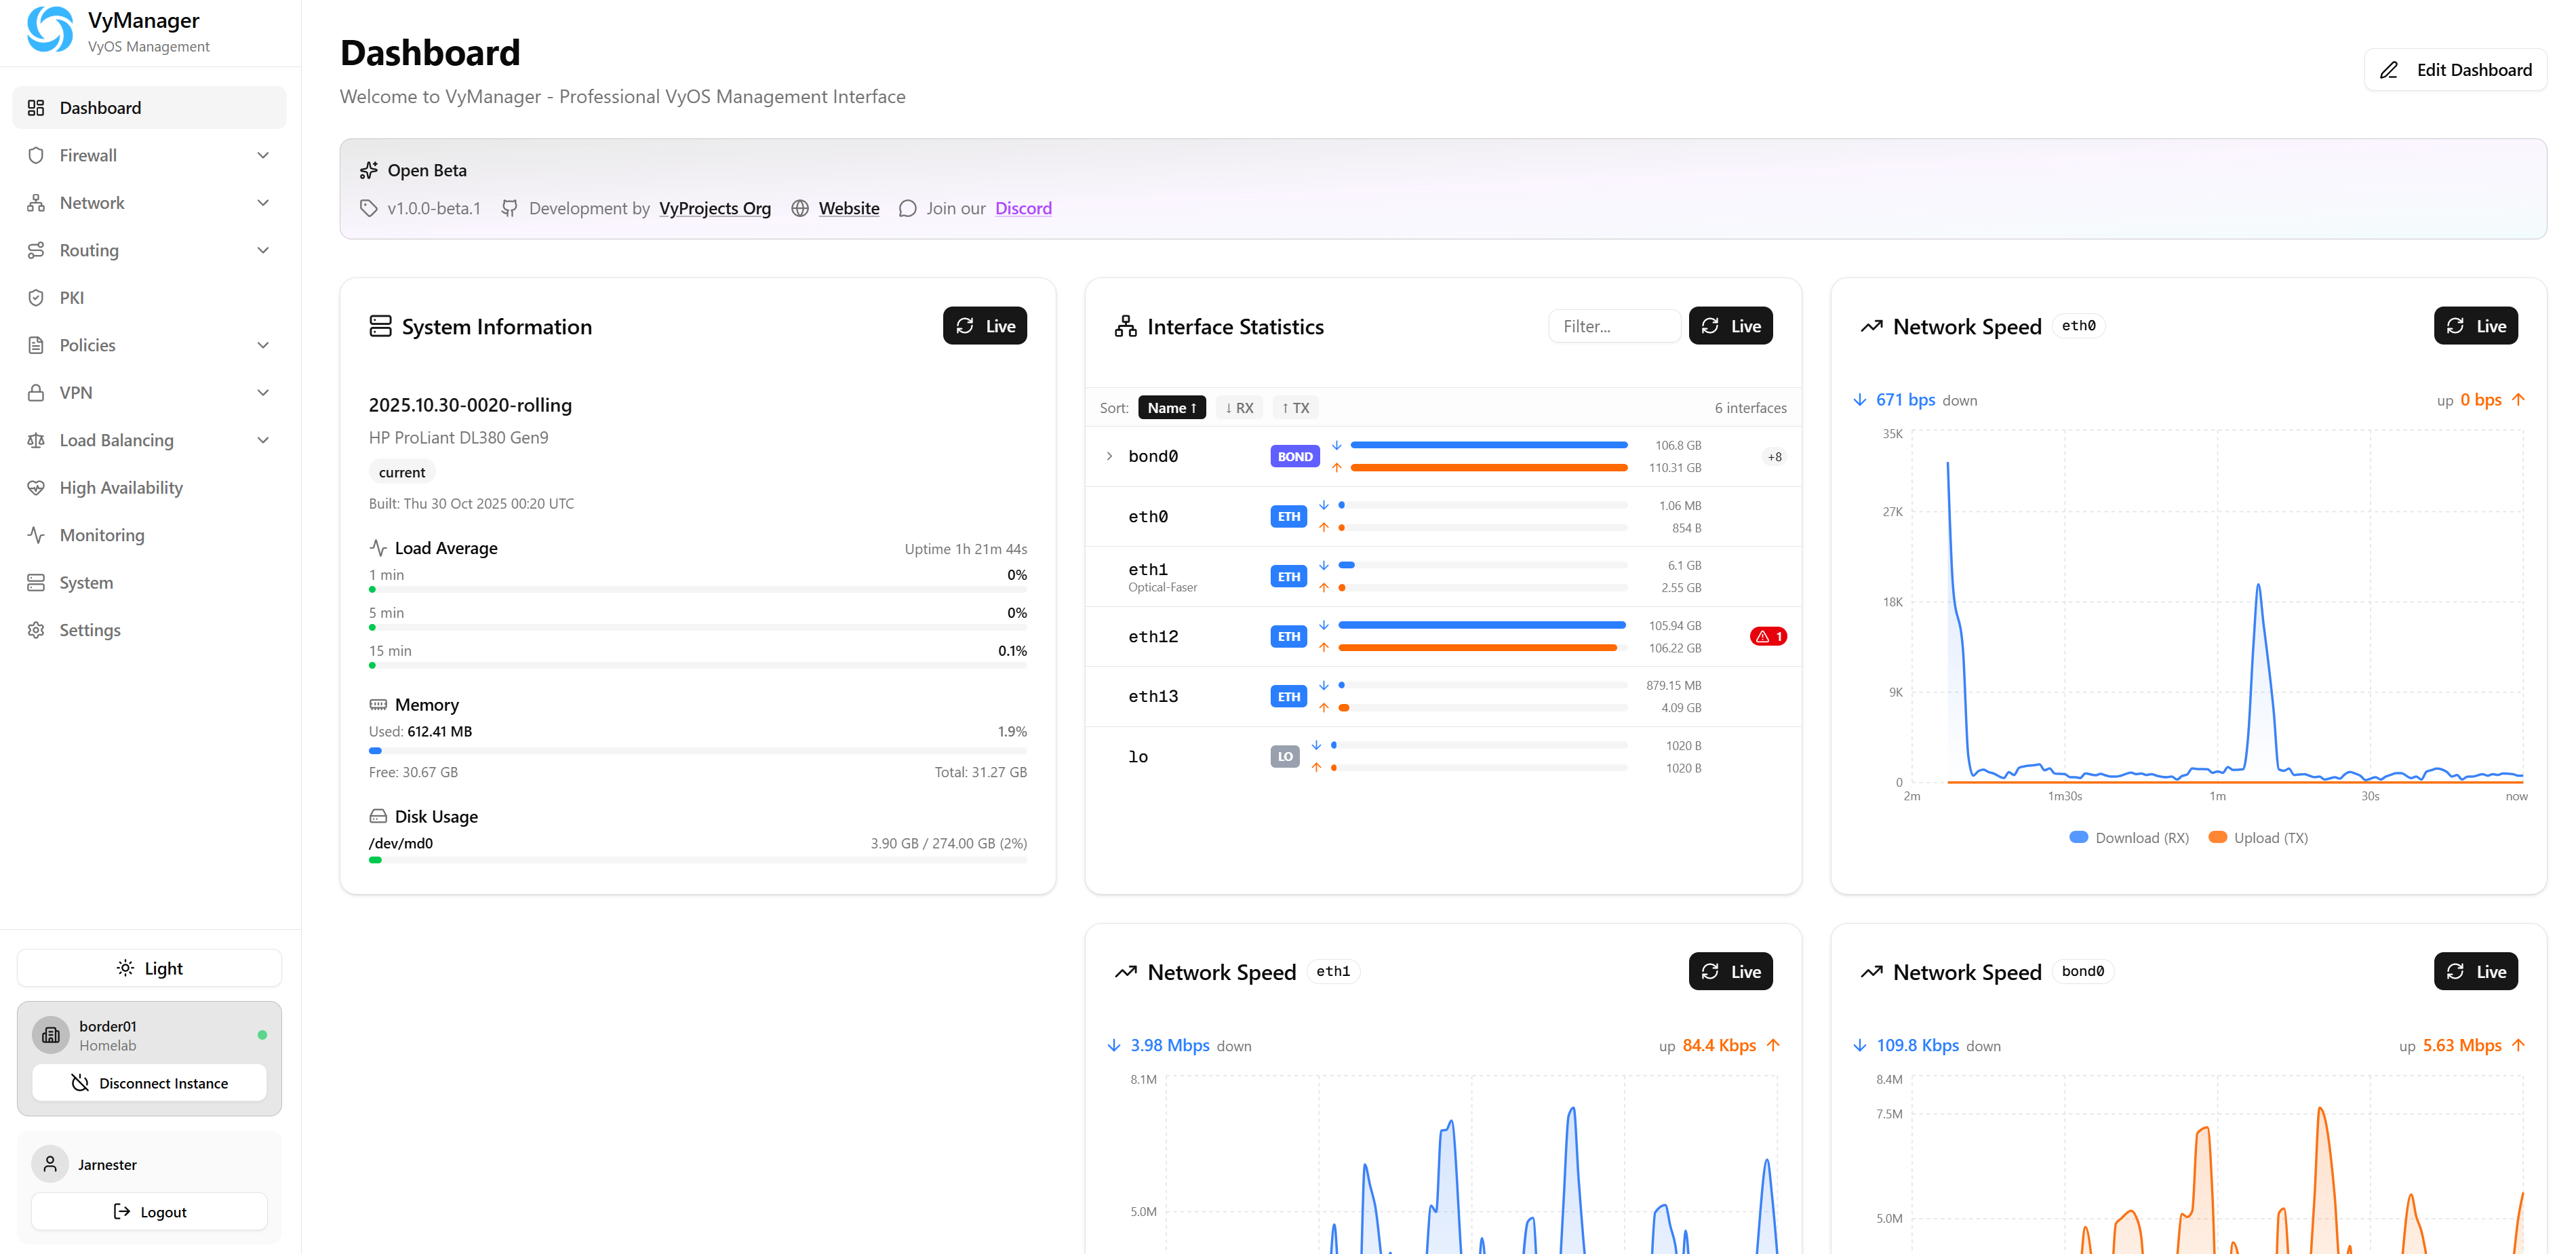Click the interface Filter input field
Screen dimensions: 2576x1254
1614,325
